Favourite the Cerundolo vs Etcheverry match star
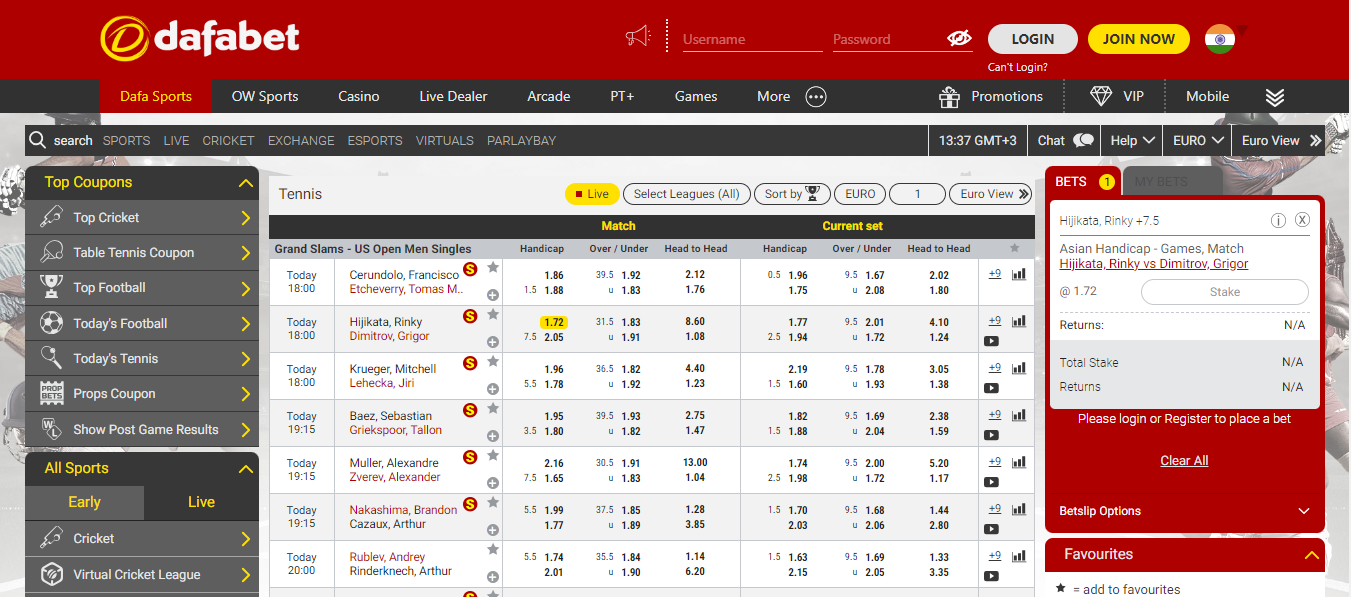The image size is (1351, 597). [493, 267]
